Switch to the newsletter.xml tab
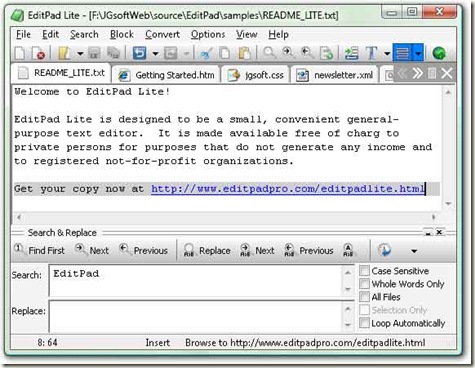The width and height of the screenshot is (475, 368). (335, 75)
